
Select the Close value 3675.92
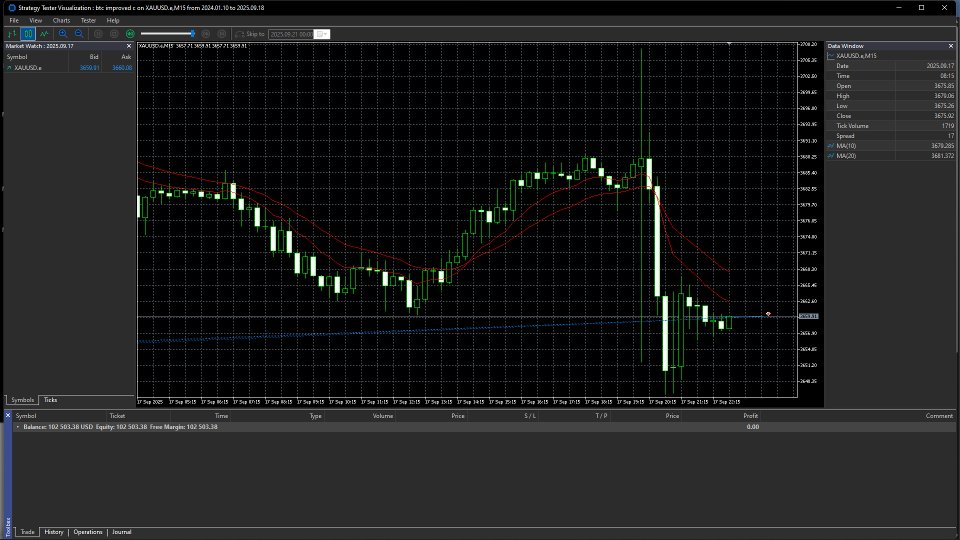(x=944, y=116)
